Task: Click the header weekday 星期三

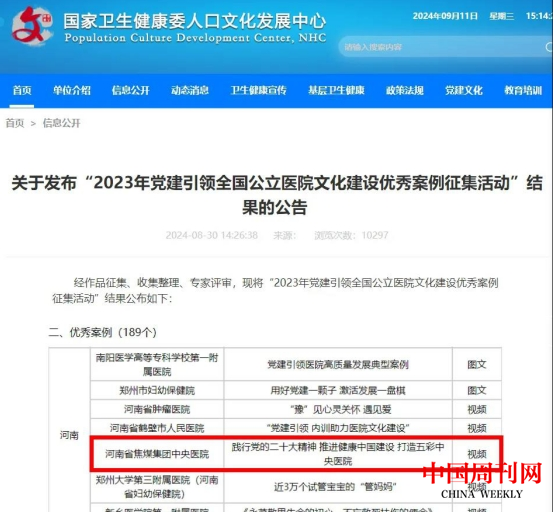Action: coord(502,16)
